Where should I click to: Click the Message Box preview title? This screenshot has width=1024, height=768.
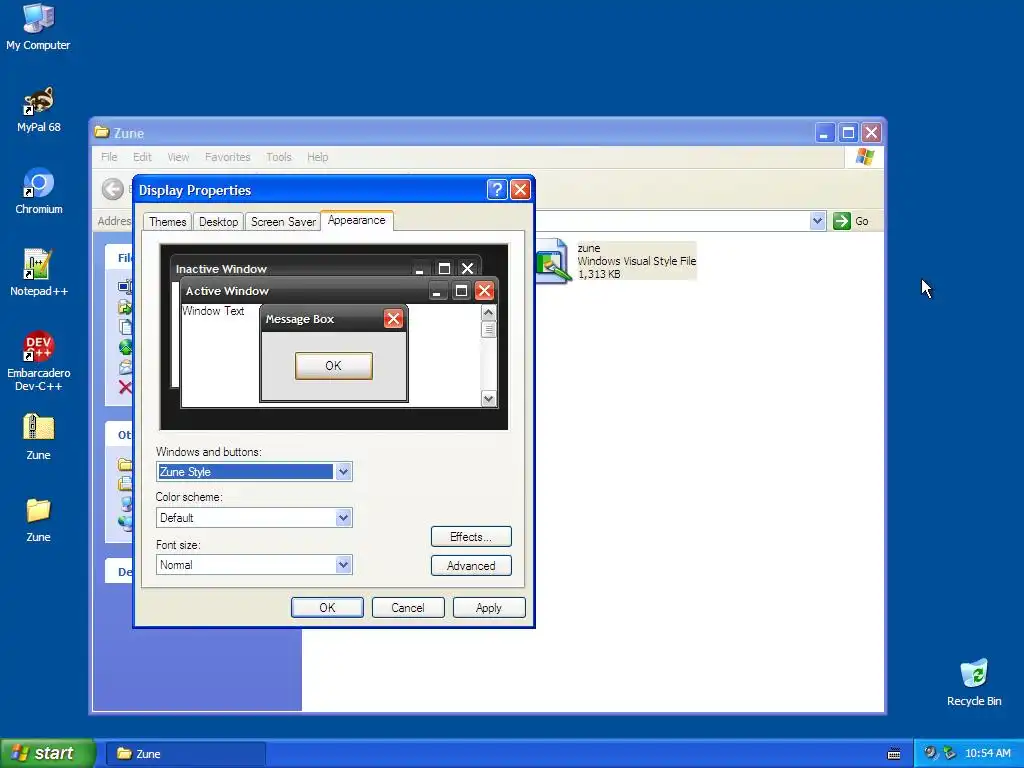coord(300,319)
